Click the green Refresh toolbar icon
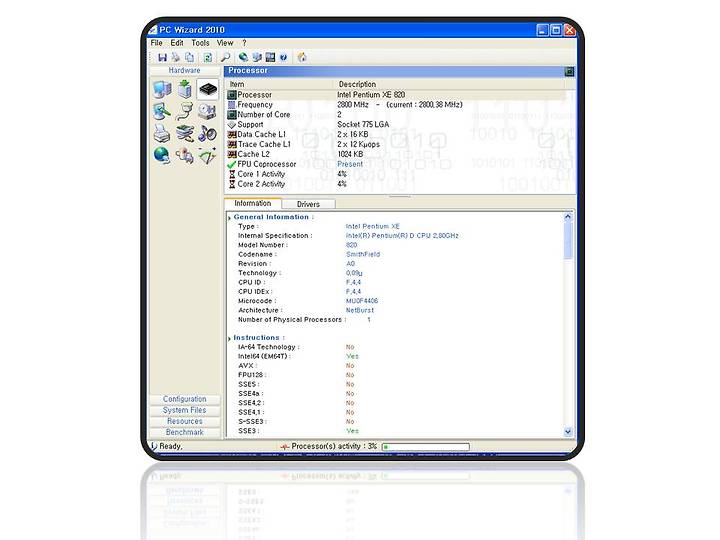 tap(208, 57)
